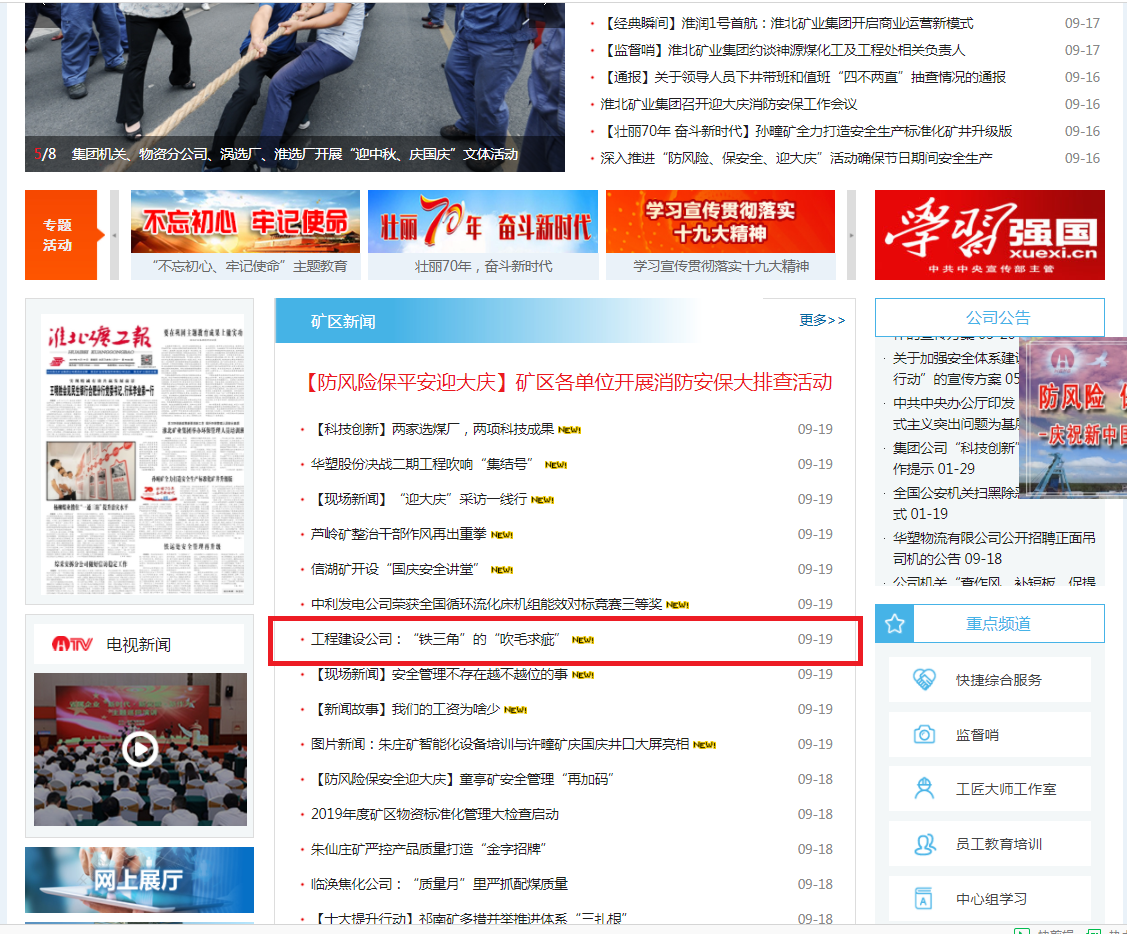
Task: Click the handshake icon for 快捷综合服务
Action: (x=925, y=680)
